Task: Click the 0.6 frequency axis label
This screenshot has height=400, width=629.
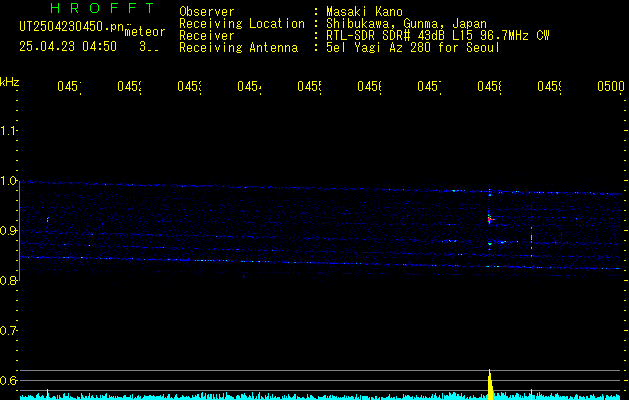Action: pos(8,380)
